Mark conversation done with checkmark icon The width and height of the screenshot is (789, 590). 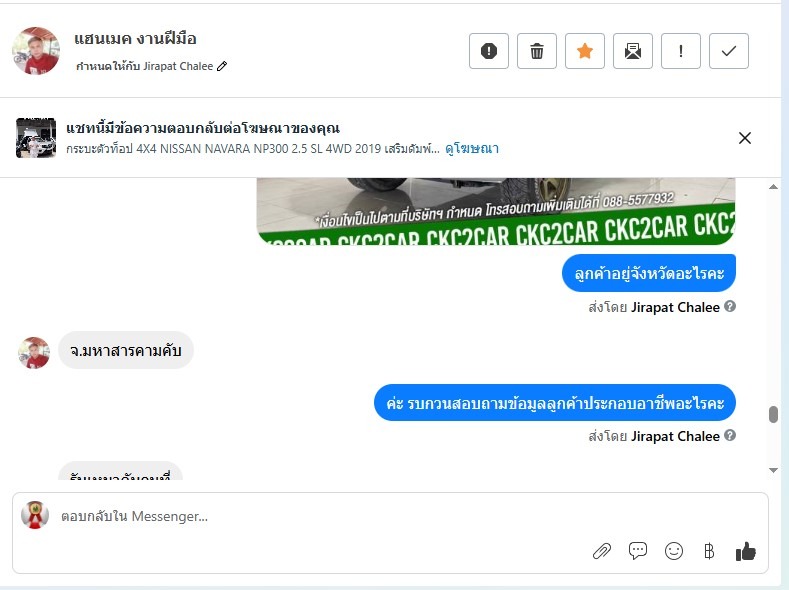[729, 51]
